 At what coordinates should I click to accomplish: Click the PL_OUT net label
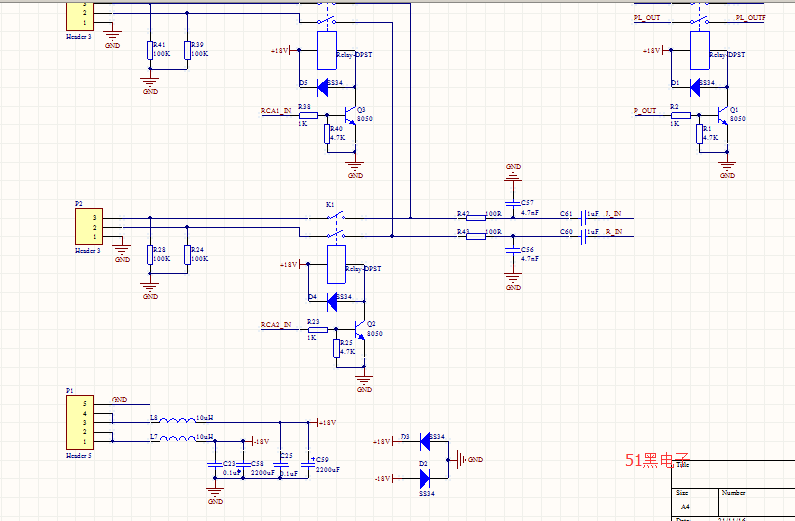pos(647,17)
